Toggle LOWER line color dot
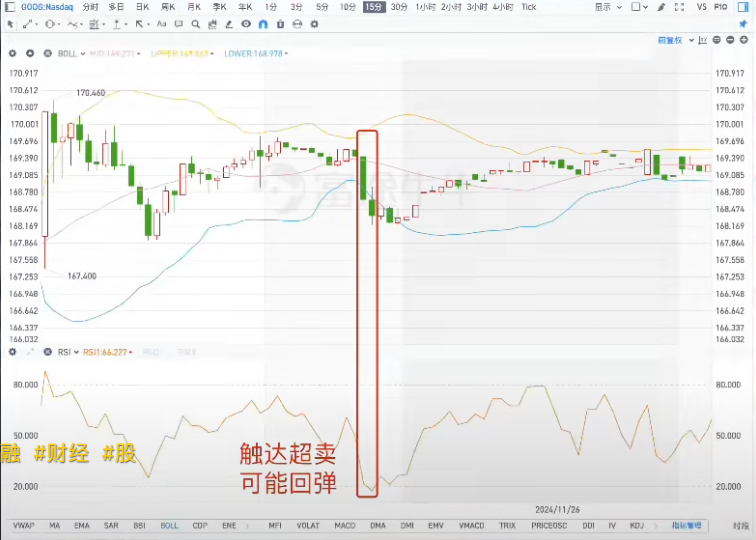The height and width of the screenshot is (540, 756). coord(286,54)
